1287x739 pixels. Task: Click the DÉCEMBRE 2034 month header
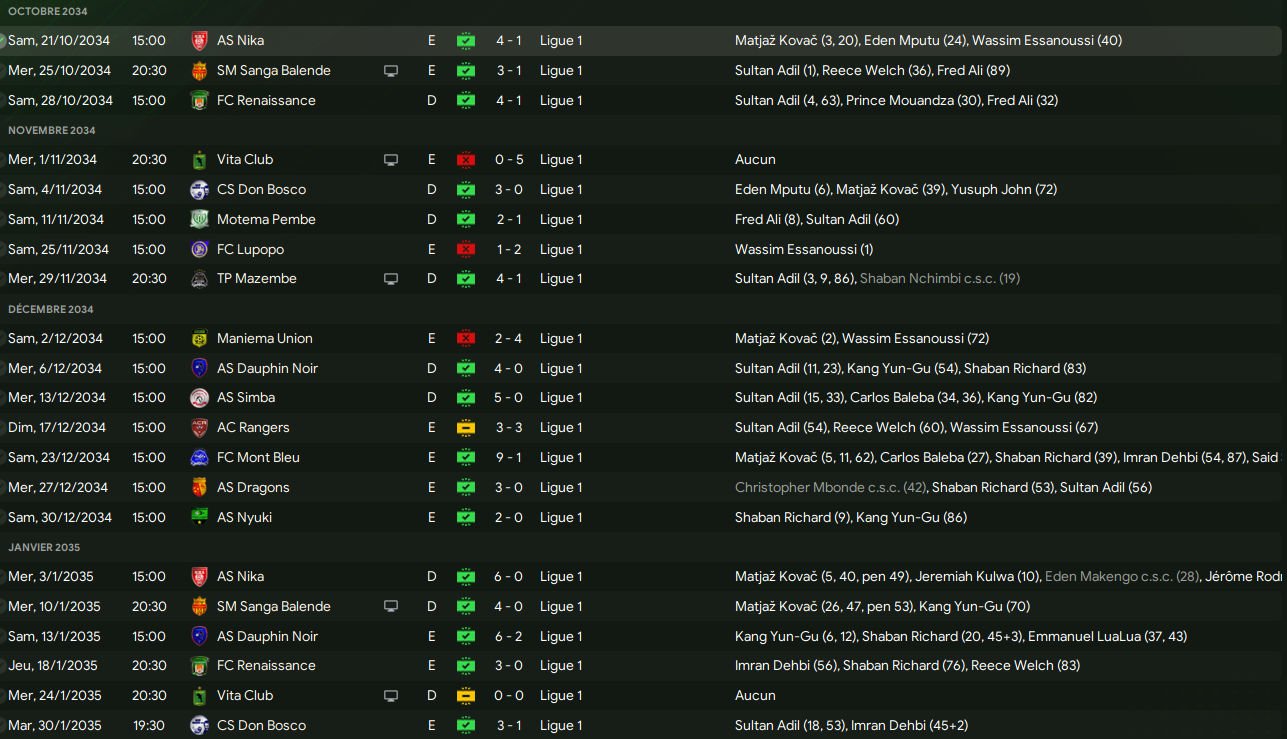[x=51, y=309]
